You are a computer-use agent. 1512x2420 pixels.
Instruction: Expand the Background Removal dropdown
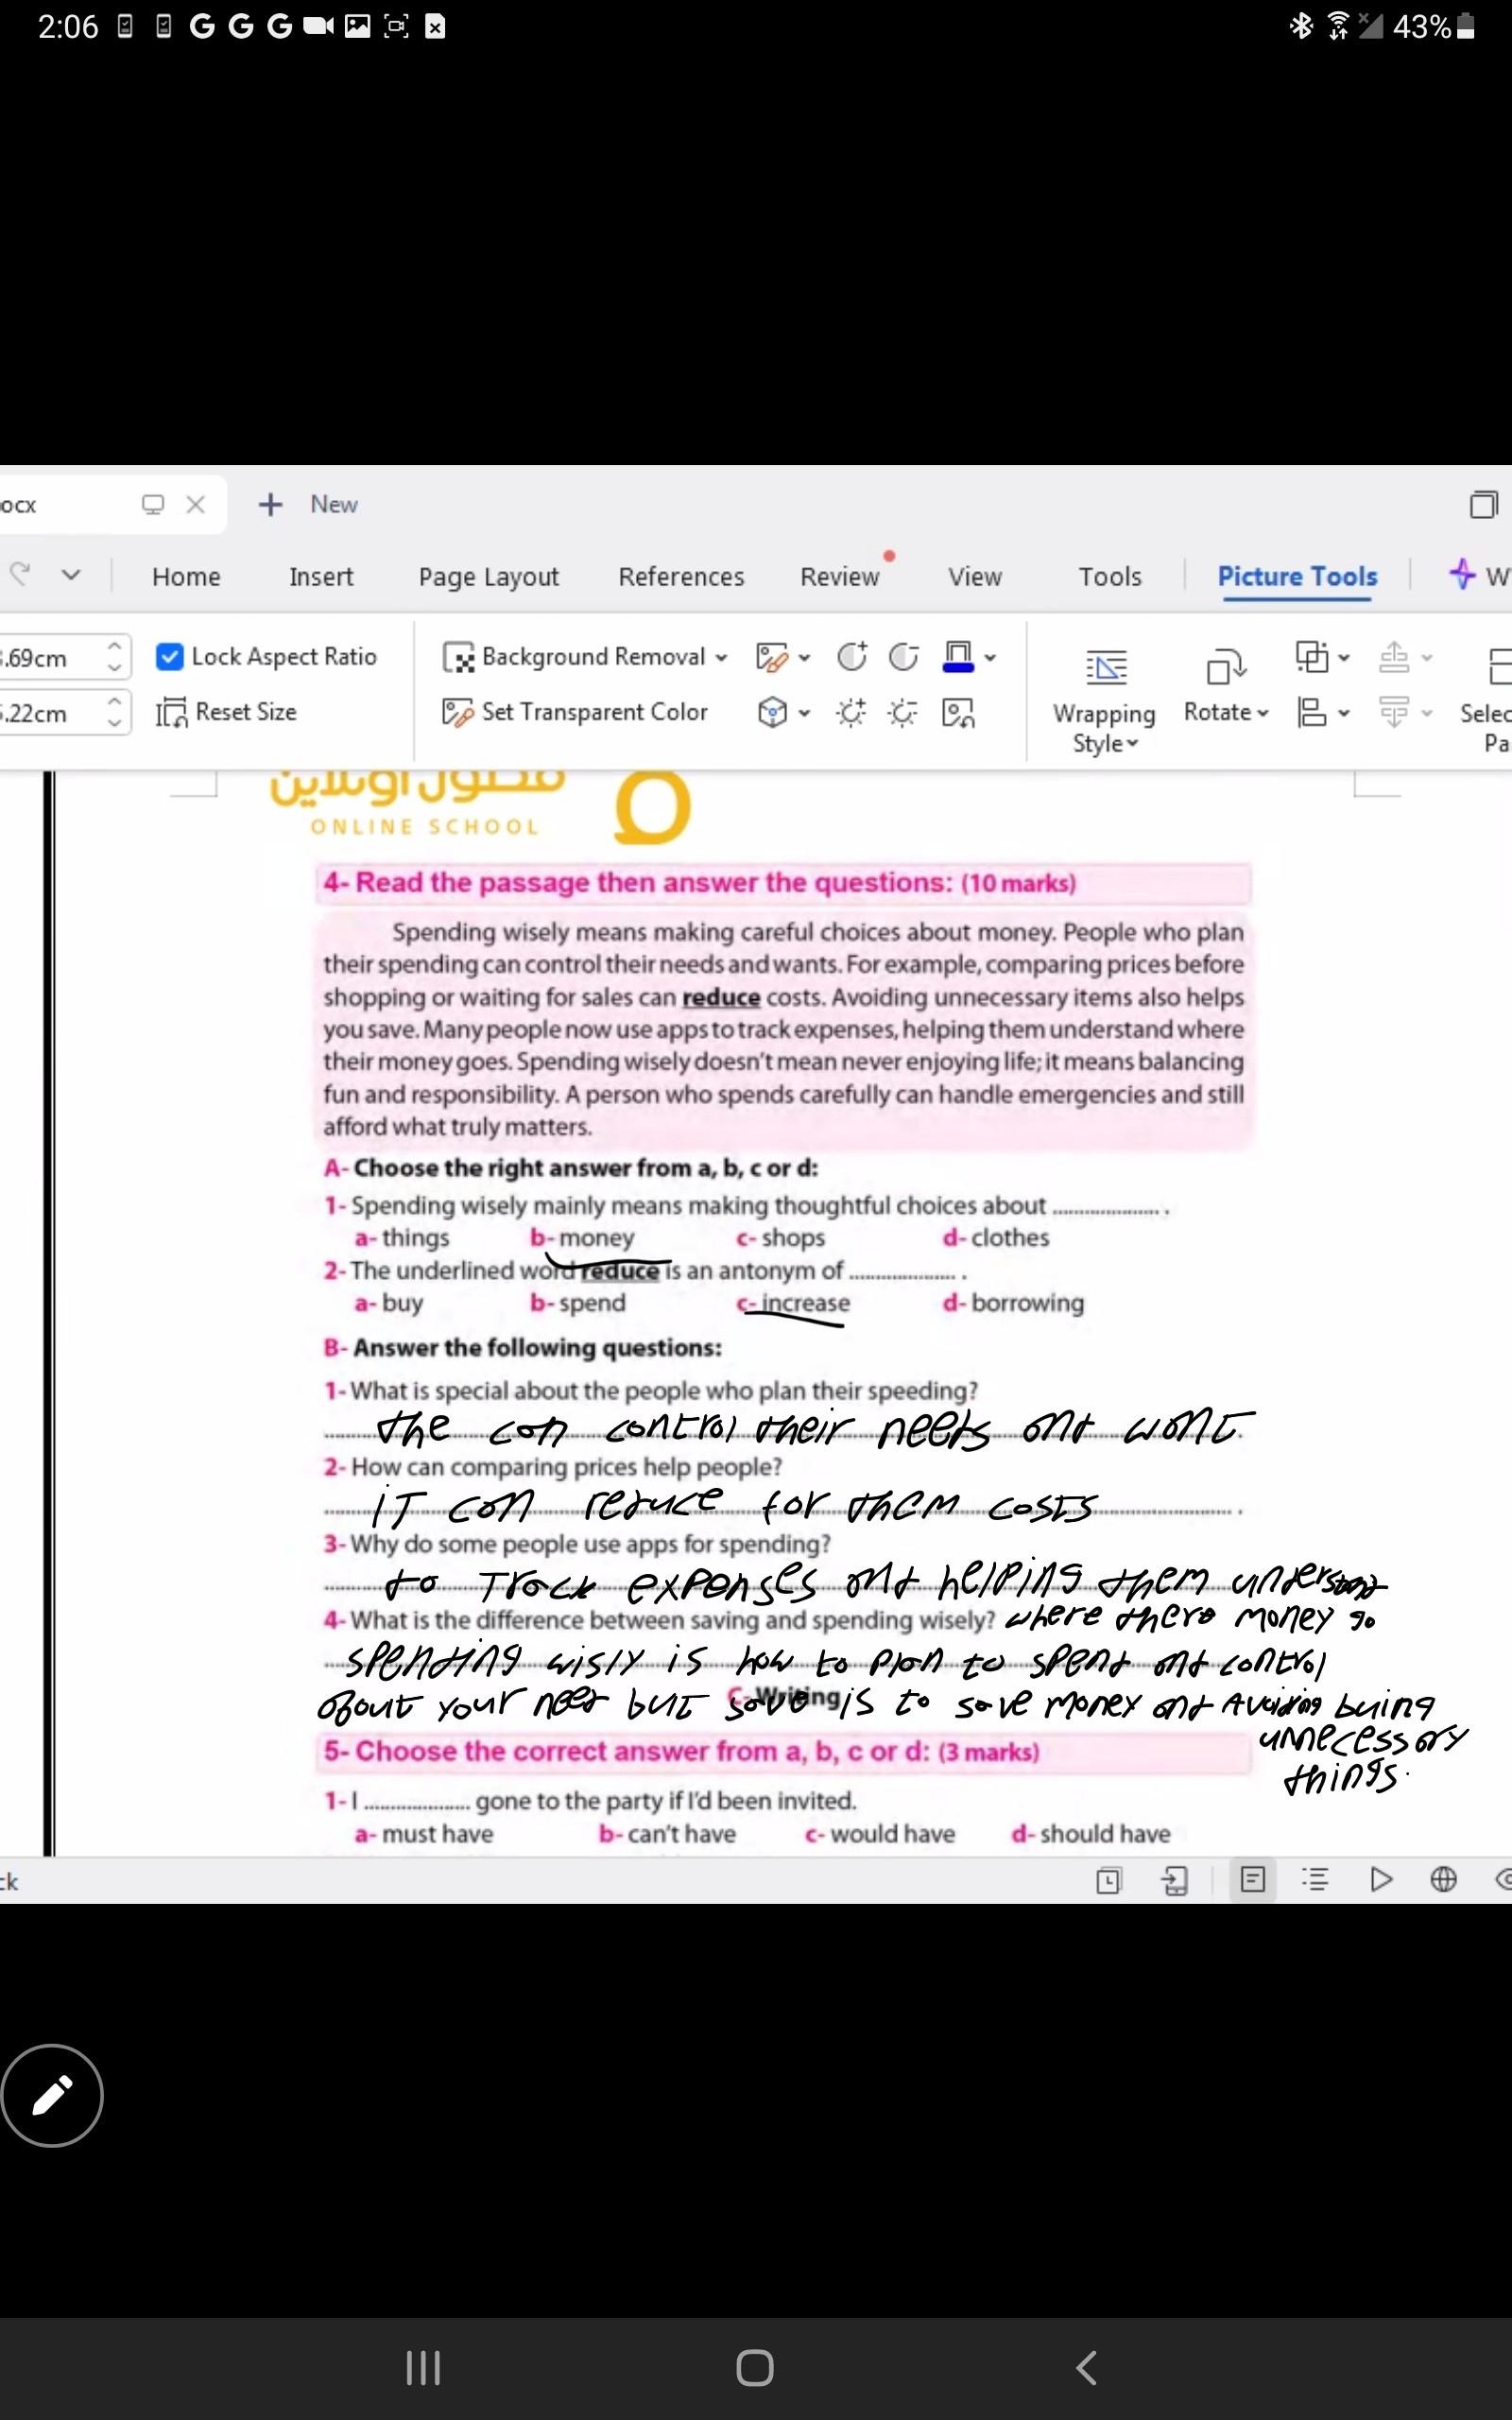pyautogui.click(x=721, y=658)
